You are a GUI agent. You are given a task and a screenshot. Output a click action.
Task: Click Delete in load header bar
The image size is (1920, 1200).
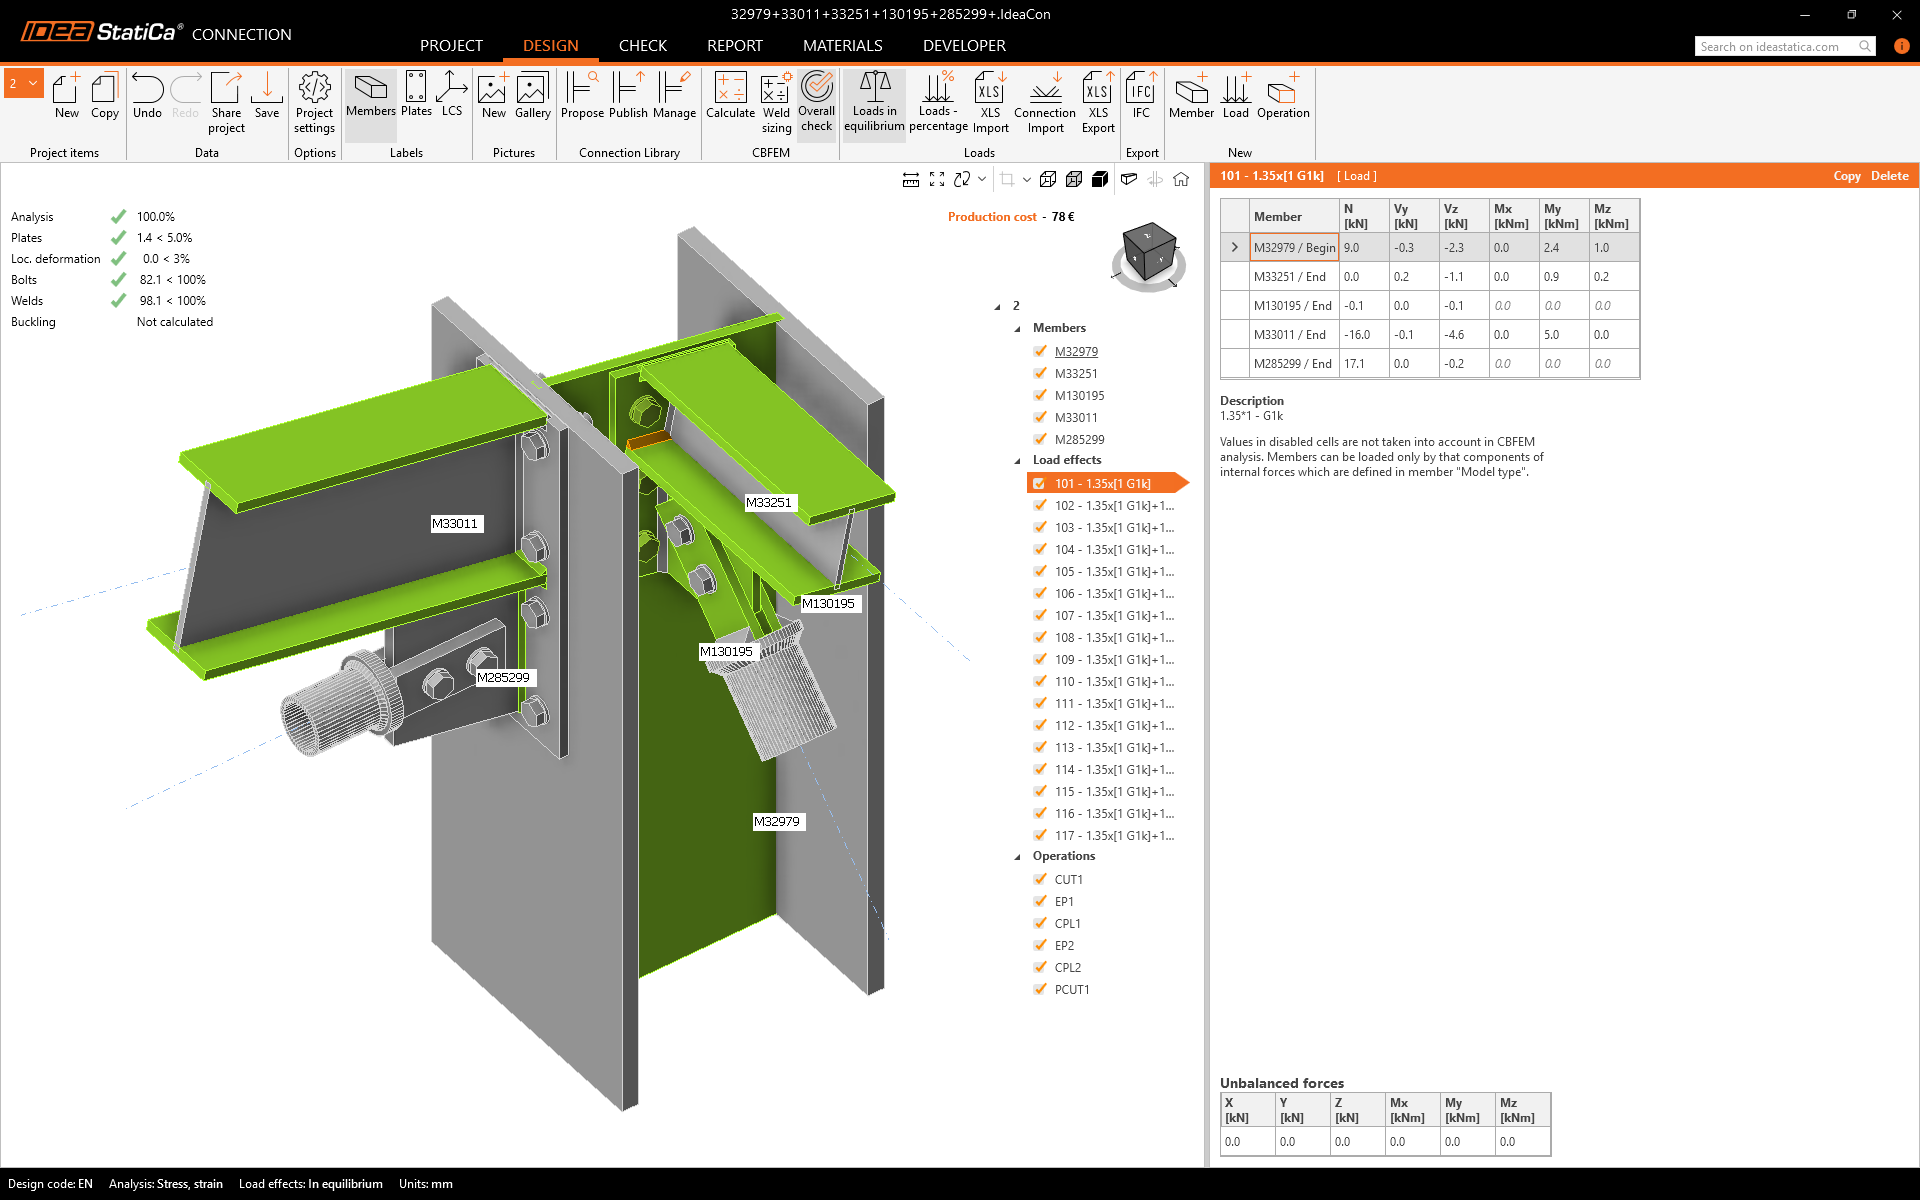(1889, 176)
